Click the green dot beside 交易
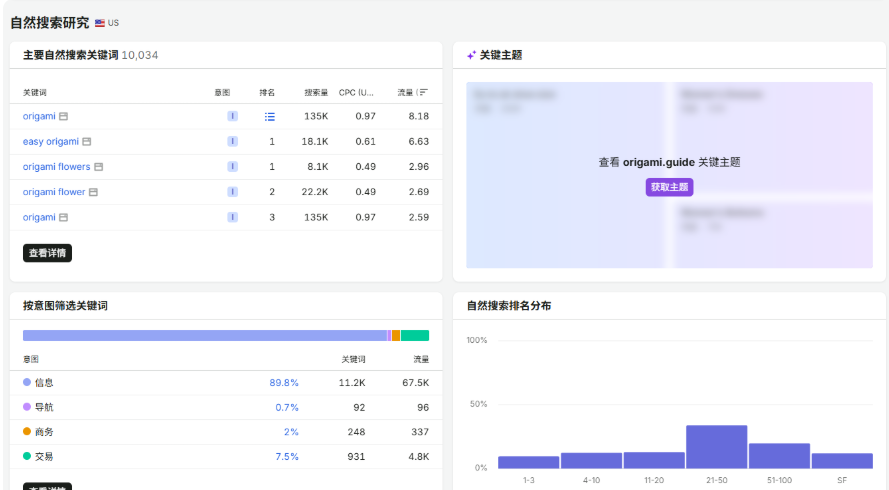The height and width of the screenshot is (490, 889). [x=27, y=456]
